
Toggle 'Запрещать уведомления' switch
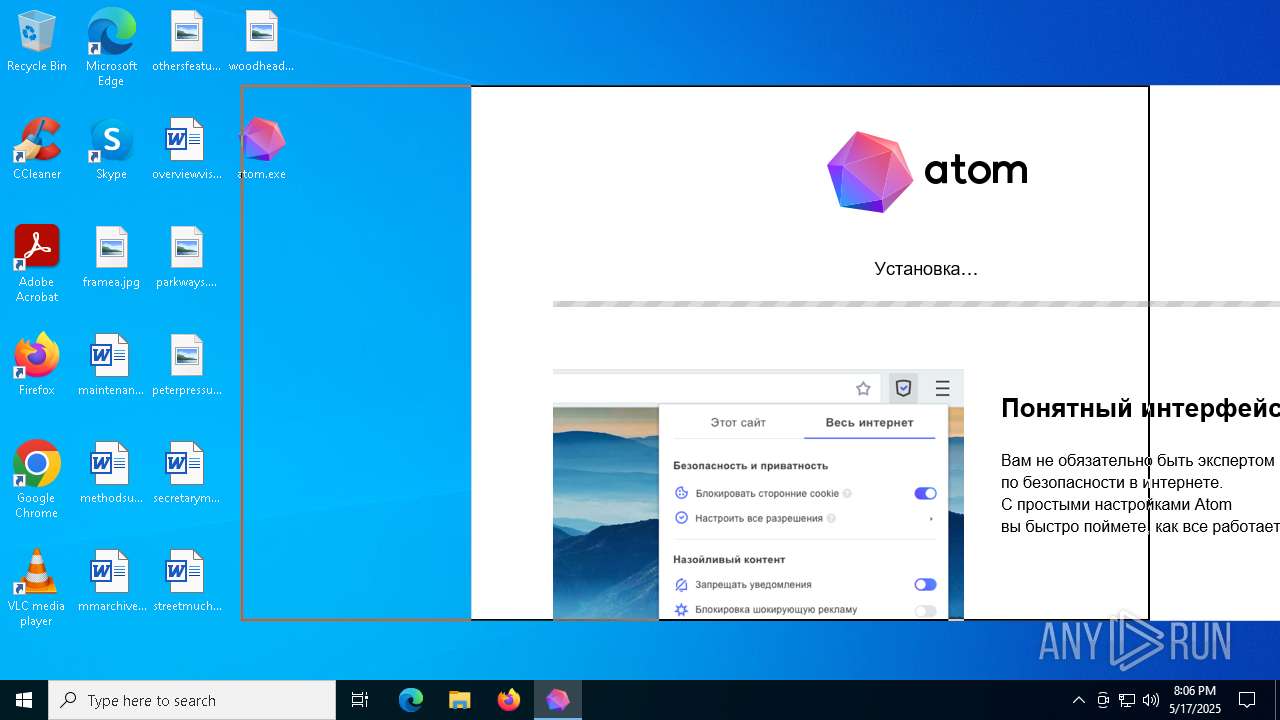pos(925,584)
